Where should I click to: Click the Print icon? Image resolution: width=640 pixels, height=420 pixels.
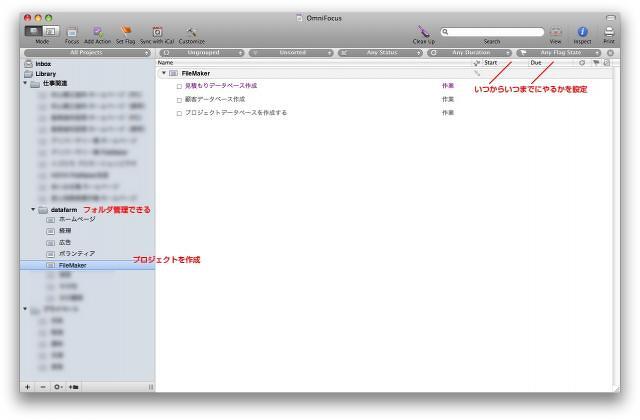coord(609,32)
